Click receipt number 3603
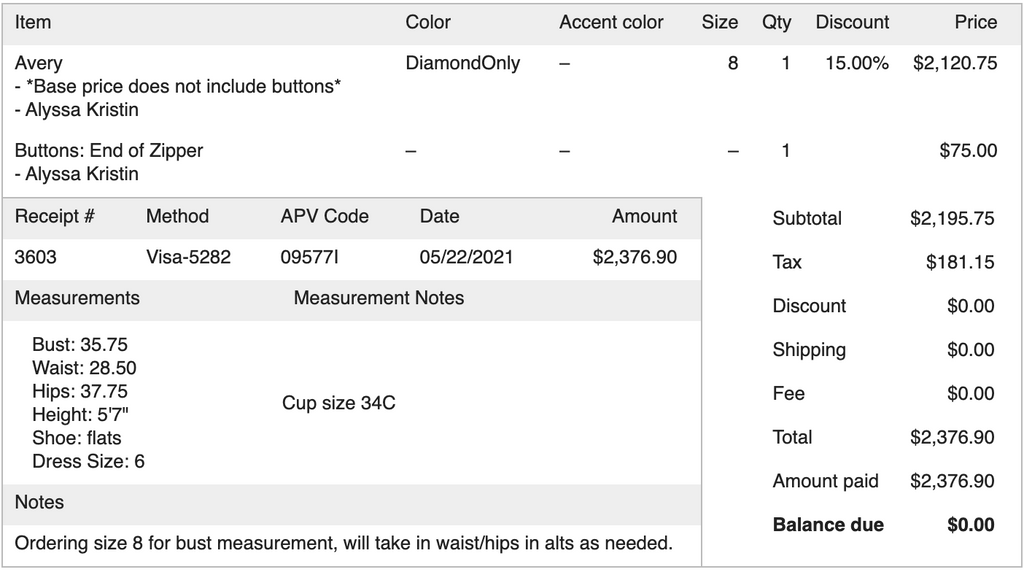Viewport: 1024px width, 572px height. [36, 257]
